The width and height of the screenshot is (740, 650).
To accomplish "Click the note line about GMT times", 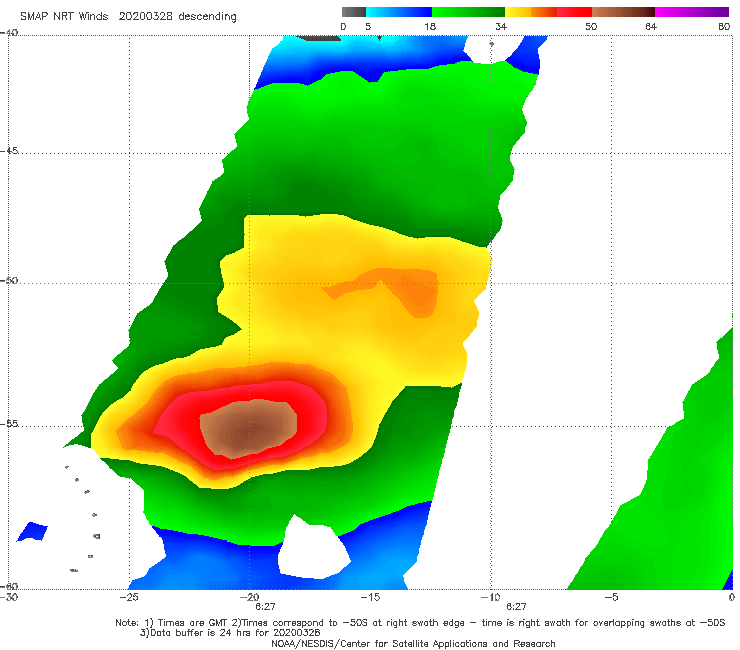I will (420, 623).
